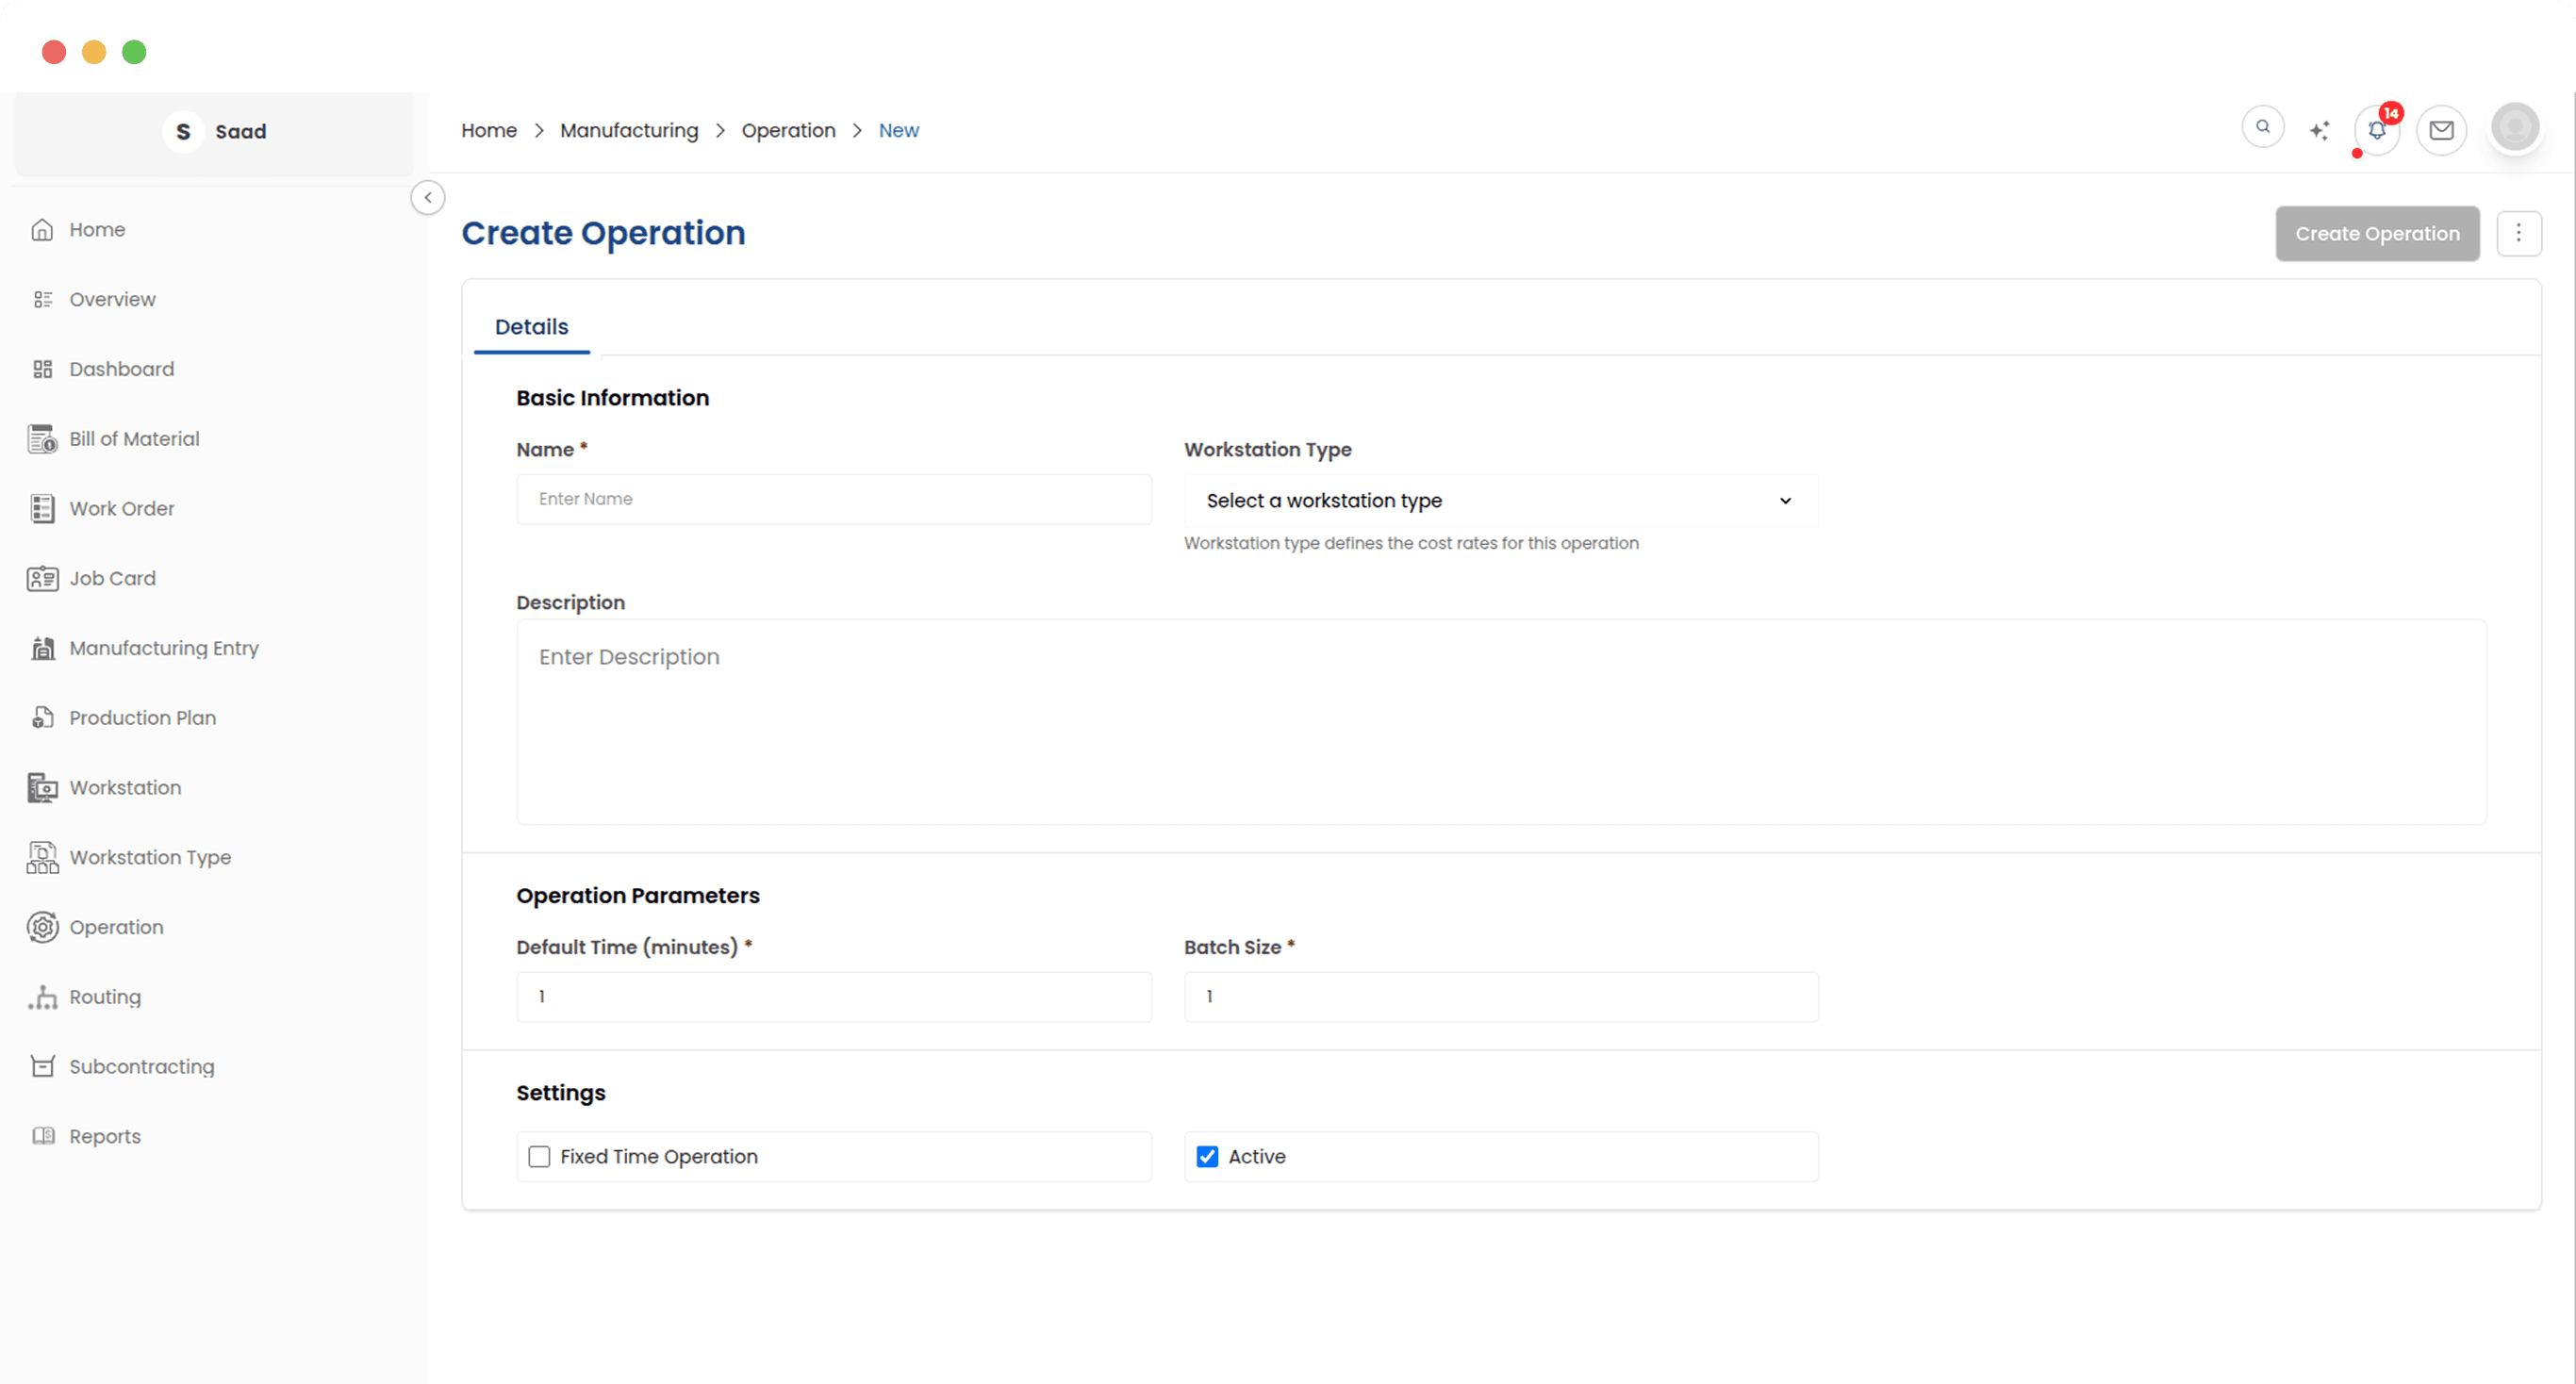Open the global search
The image size is (2576, 1384).
(2263, 127)
